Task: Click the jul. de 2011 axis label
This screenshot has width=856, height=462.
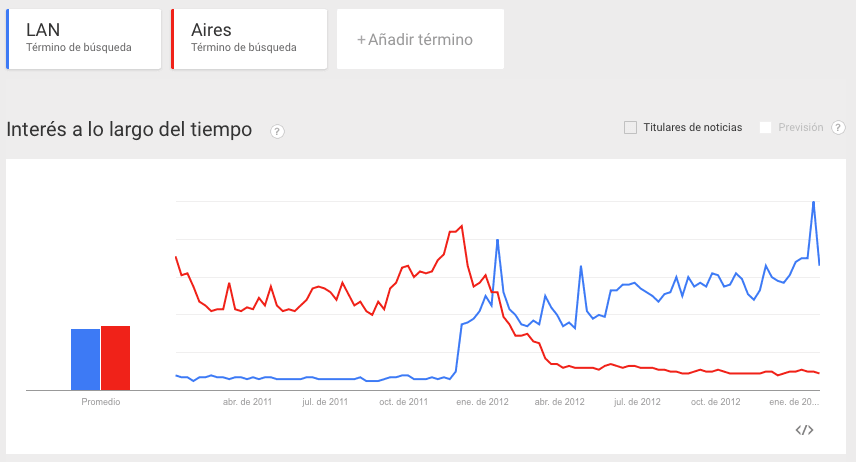Action: pyautogui.click(x=325, y=402)
